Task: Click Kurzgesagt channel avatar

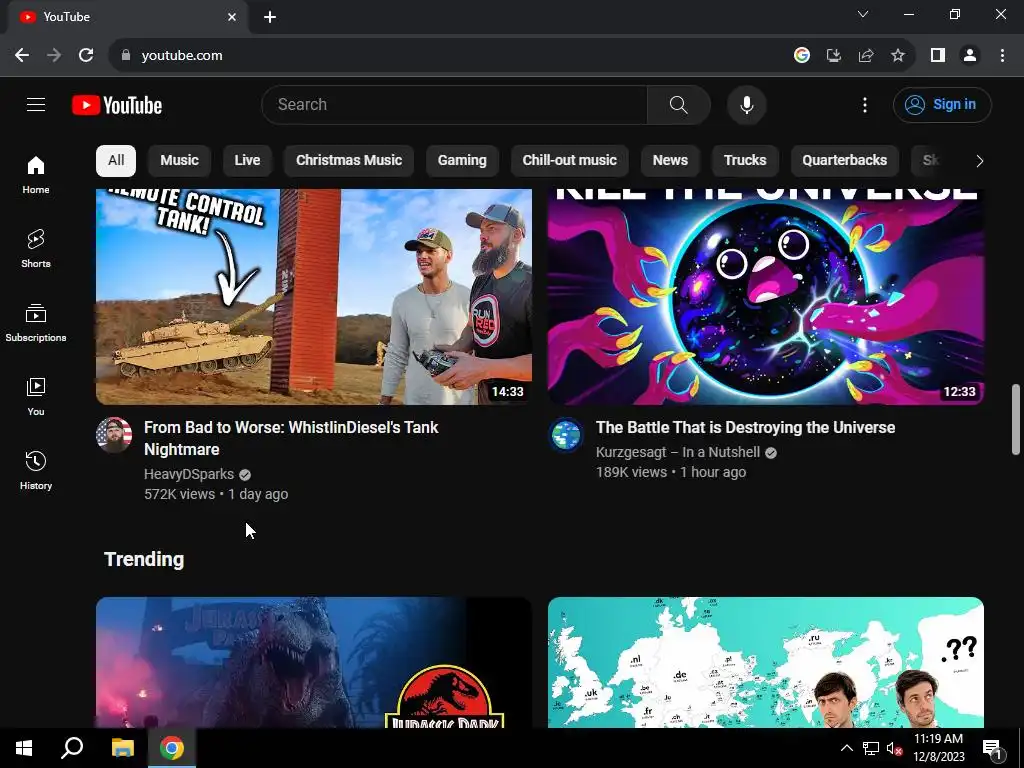Action: pos(566,435)
